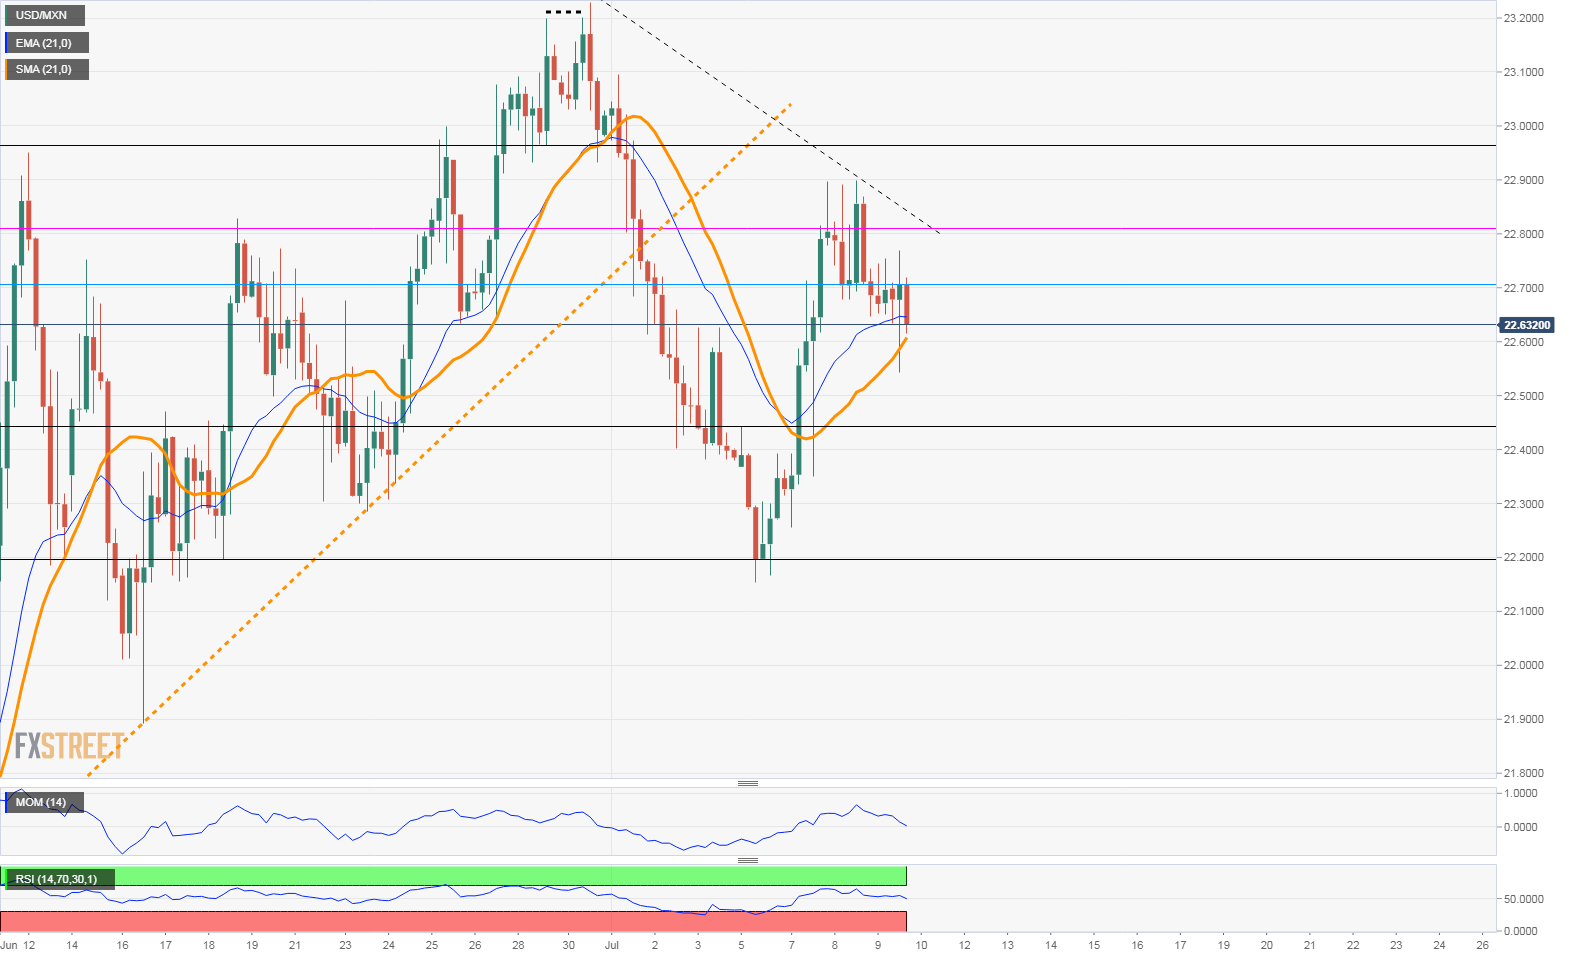1573x958 pixels.
Task: Select the short dotted line at chart top
Action: (563, 12)
